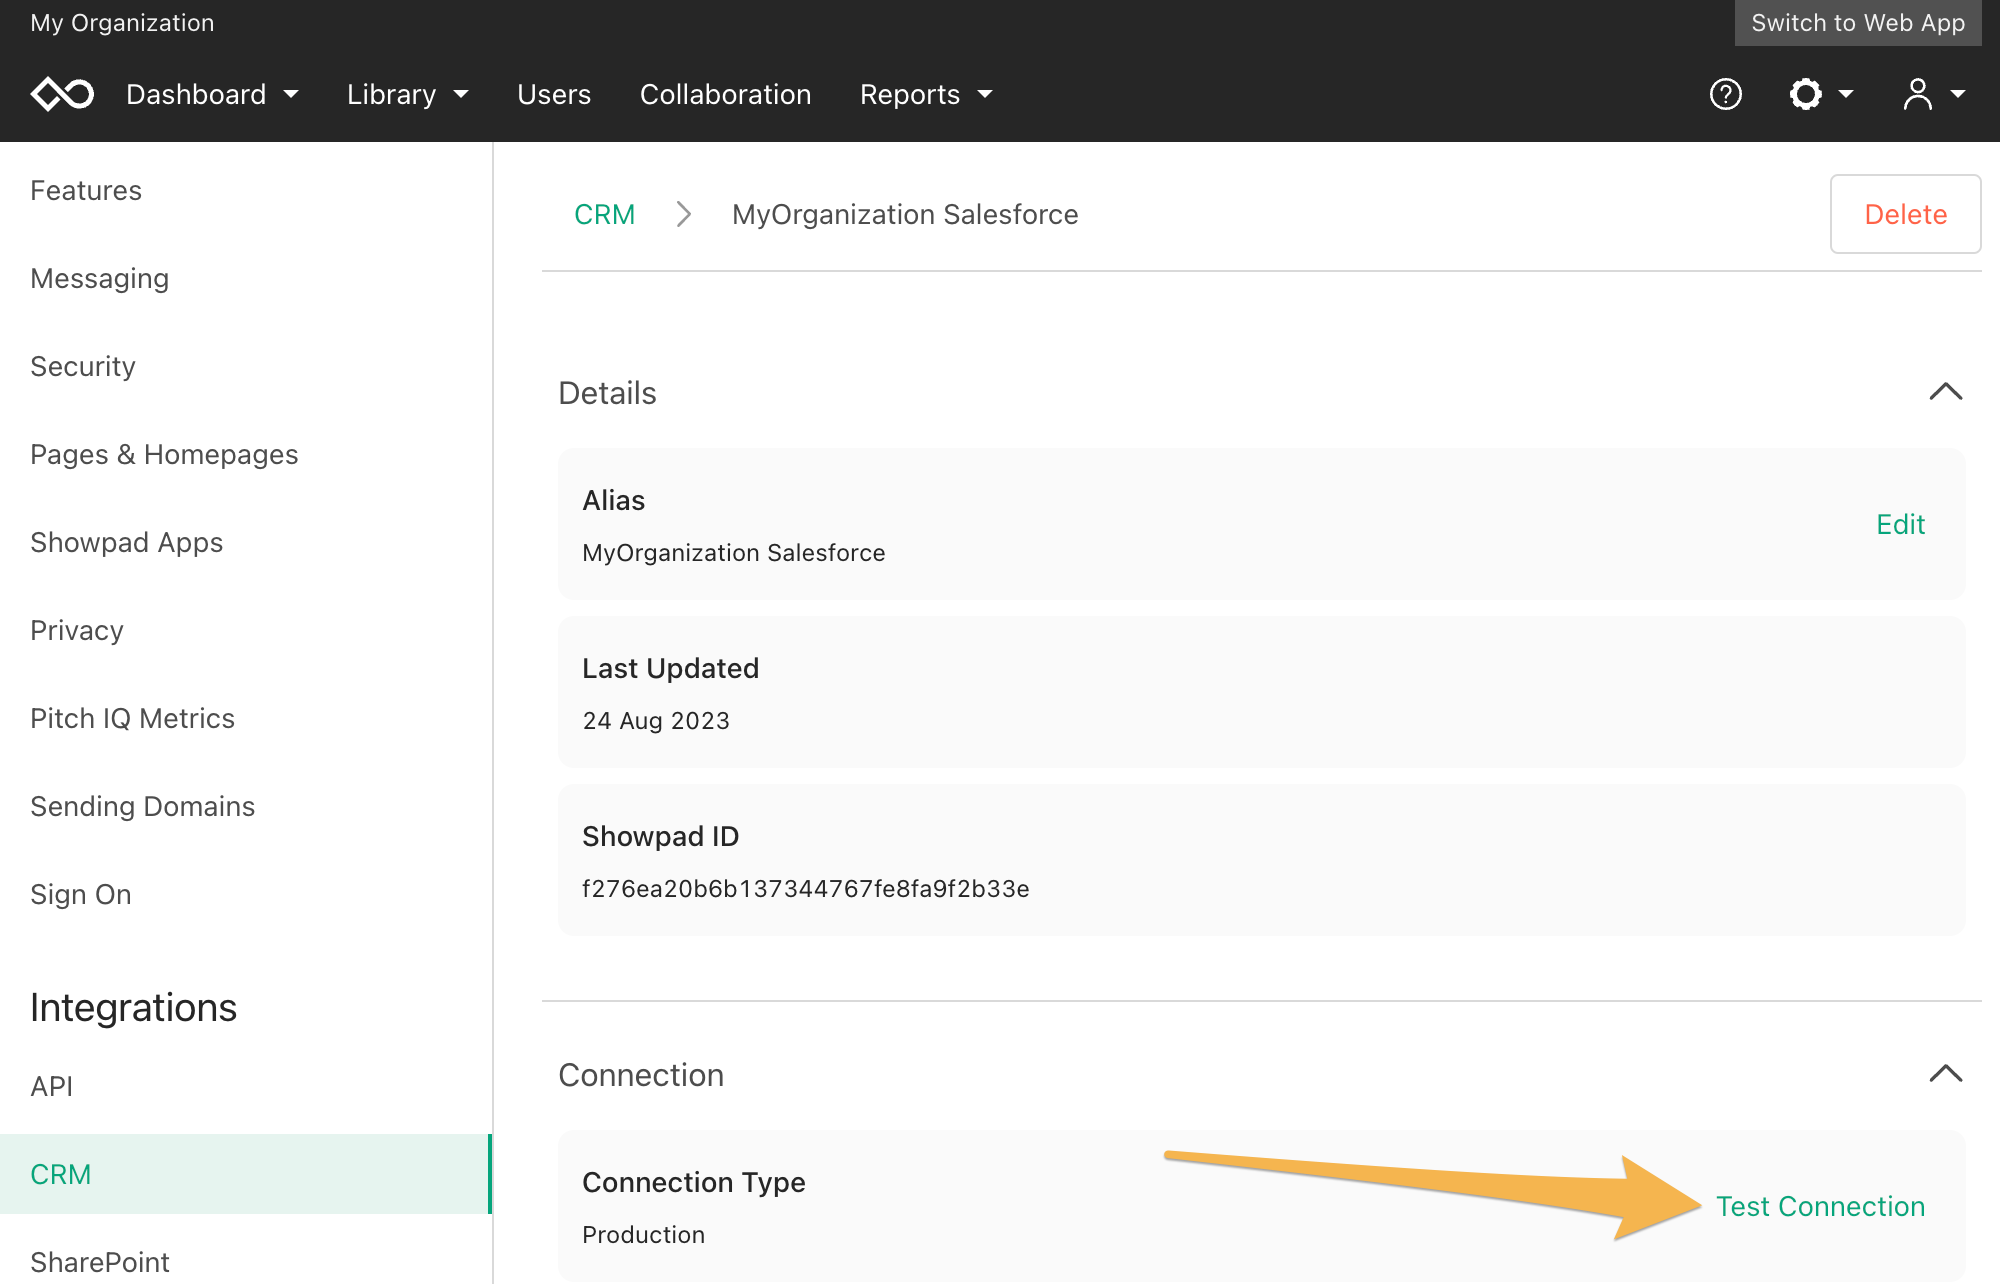Click the CRM breadcrumb link
The image size is (2000, 1284).
605,214
